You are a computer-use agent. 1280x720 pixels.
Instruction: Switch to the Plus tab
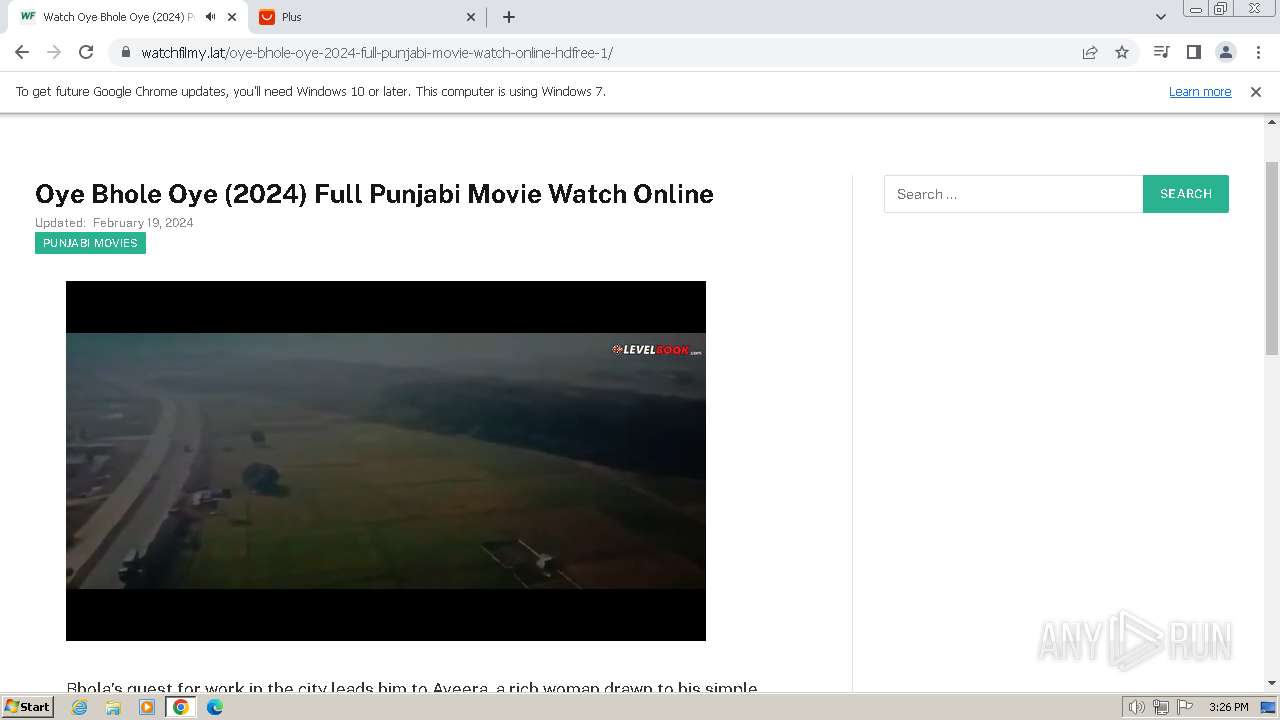[366, 17]
